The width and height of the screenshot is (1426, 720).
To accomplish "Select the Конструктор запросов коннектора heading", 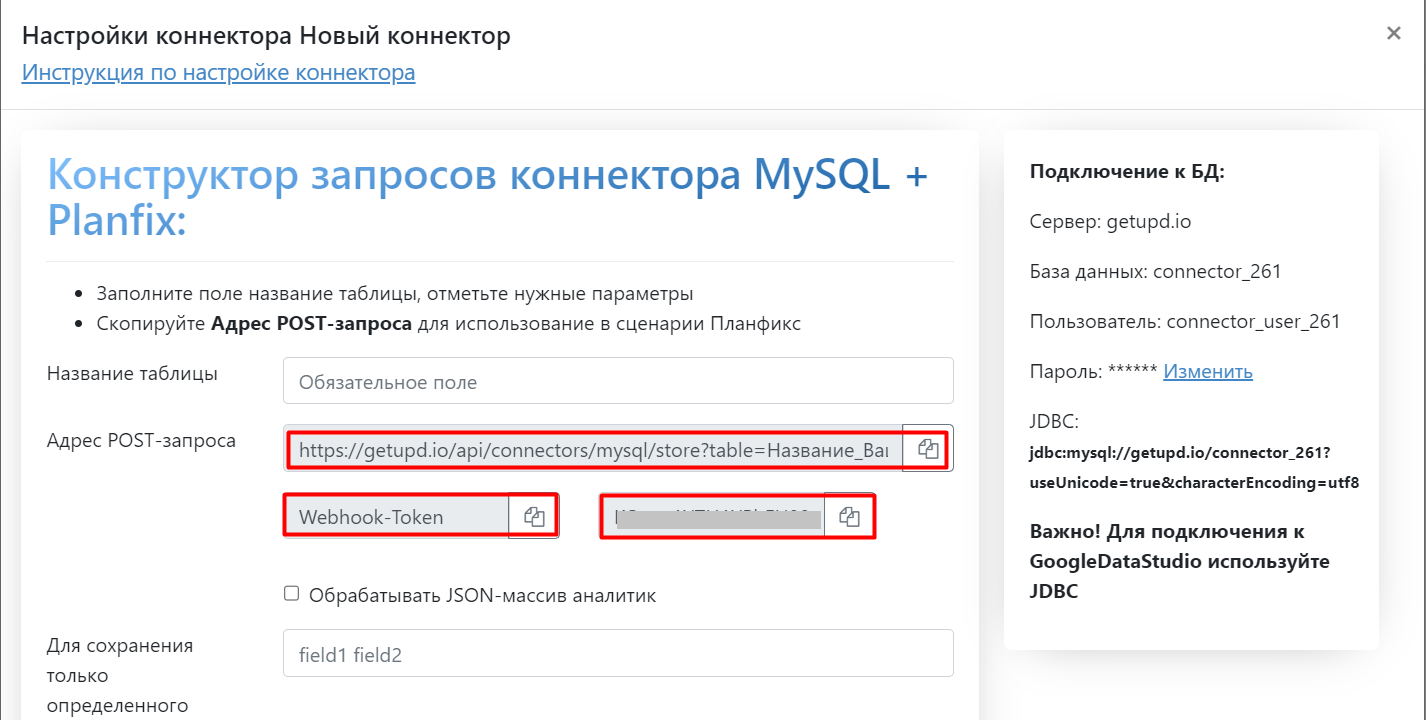I will pyautogui.click(x=488, y=198).
